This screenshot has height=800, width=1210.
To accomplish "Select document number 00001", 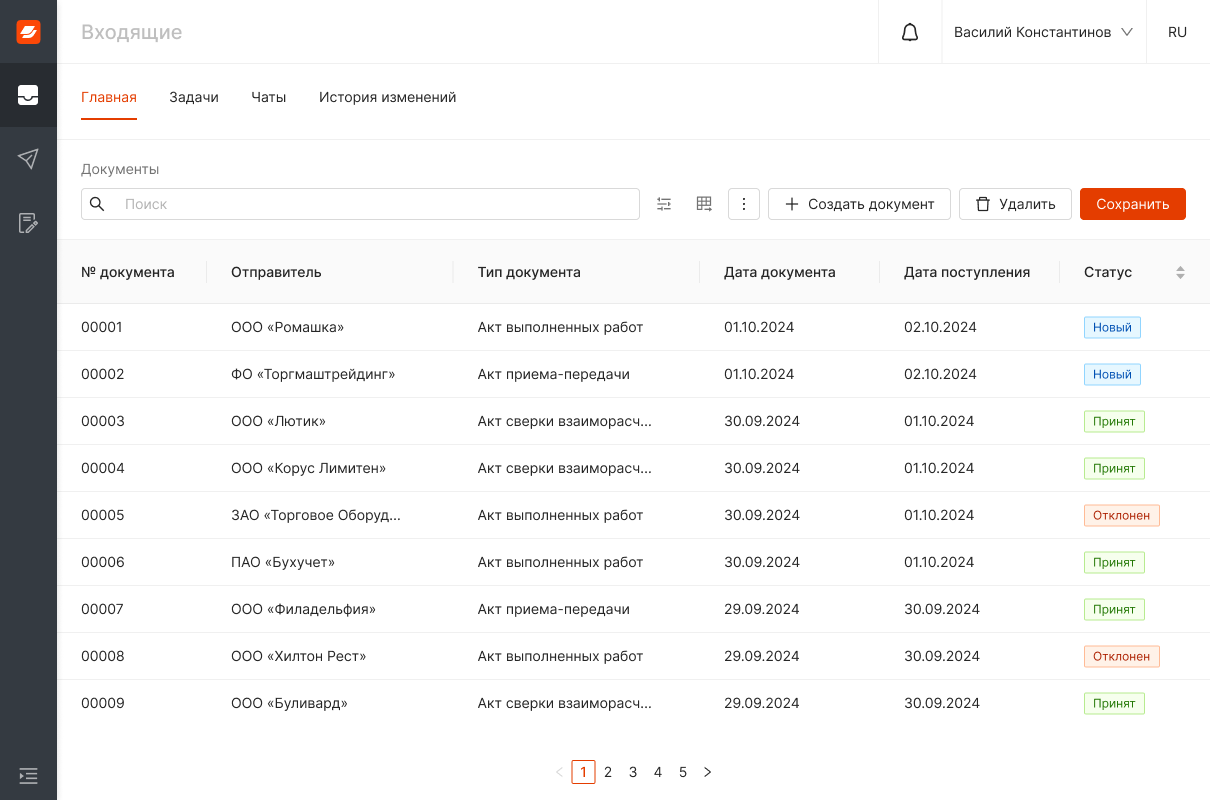I will pyautogui.click(x=102, y=327).
